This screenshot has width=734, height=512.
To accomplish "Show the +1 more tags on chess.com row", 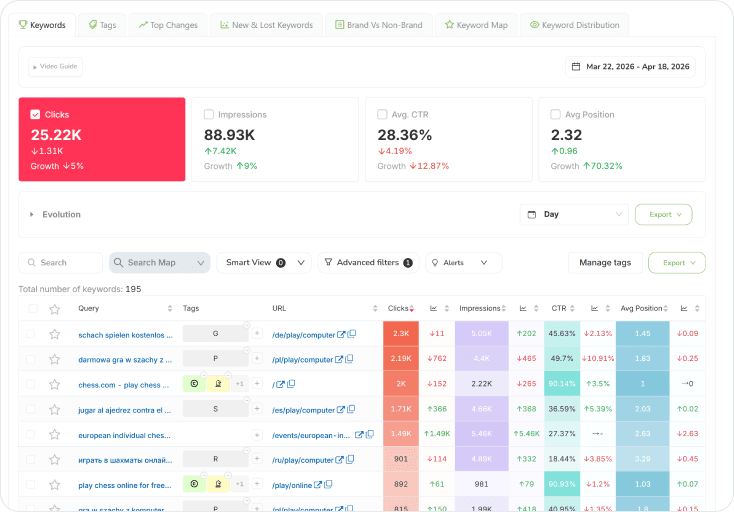I will (240, 384).
